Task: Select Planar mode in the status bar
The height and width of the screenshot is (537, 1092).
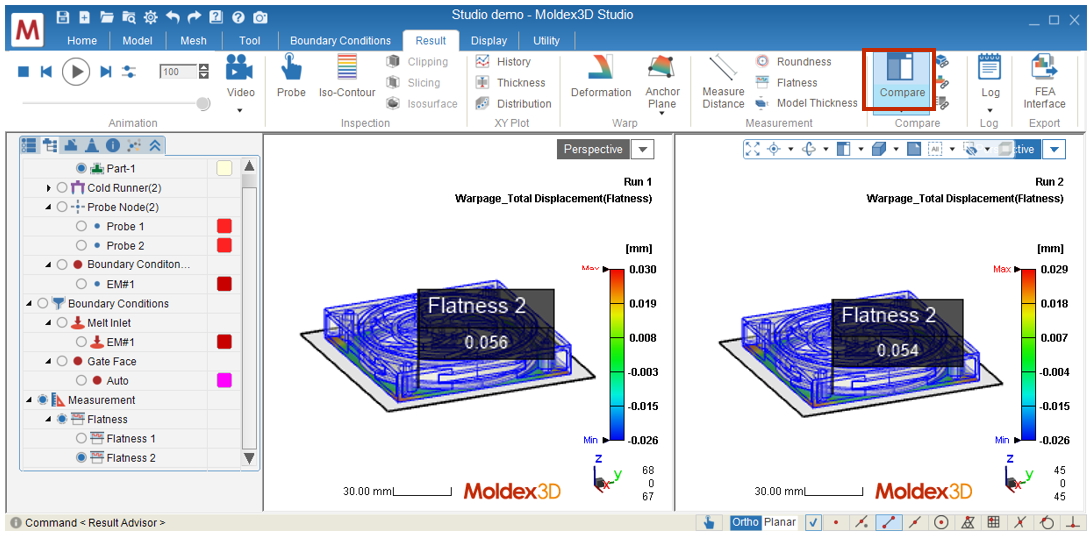Action: 779,522
